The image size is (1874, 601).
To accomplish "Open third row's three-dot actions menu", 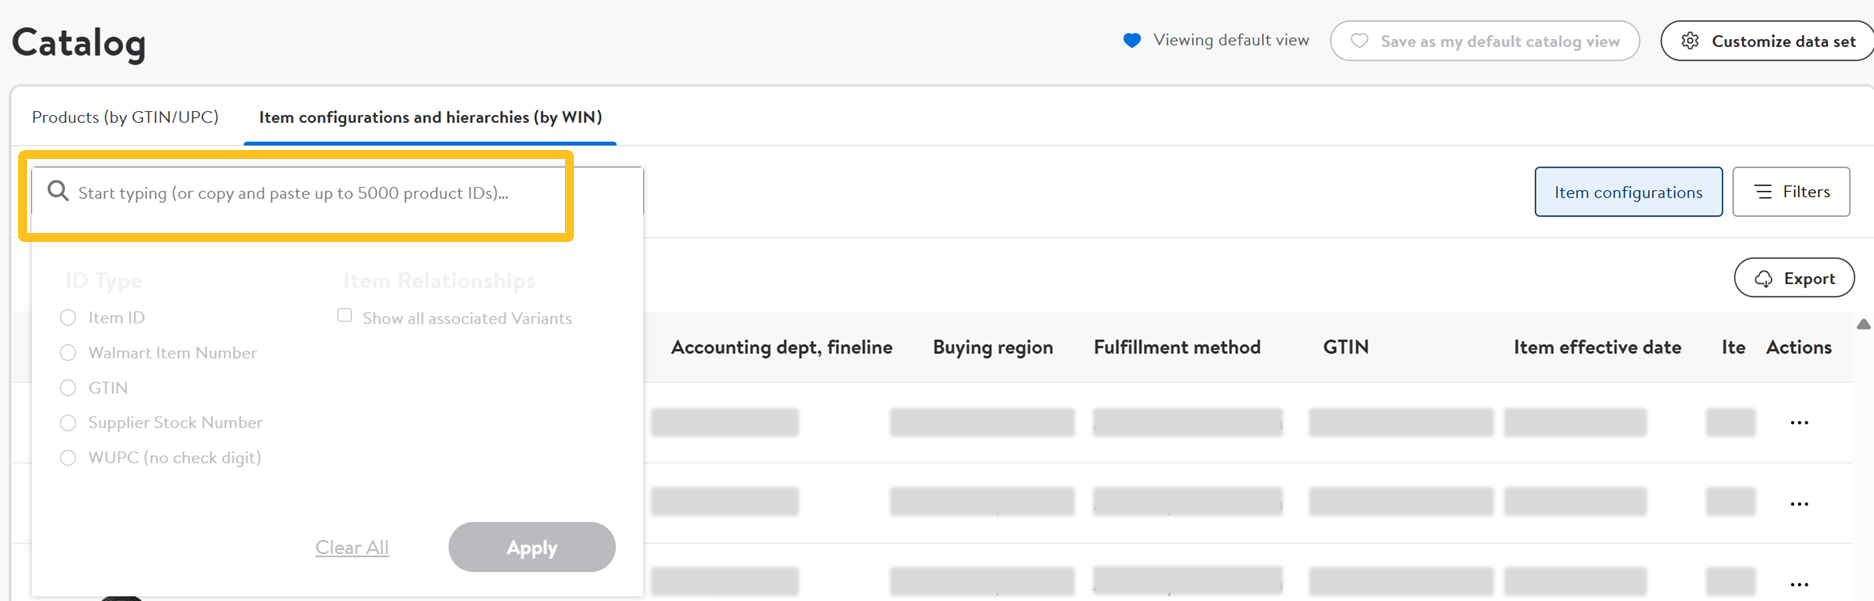I will tap(1799, 584).
